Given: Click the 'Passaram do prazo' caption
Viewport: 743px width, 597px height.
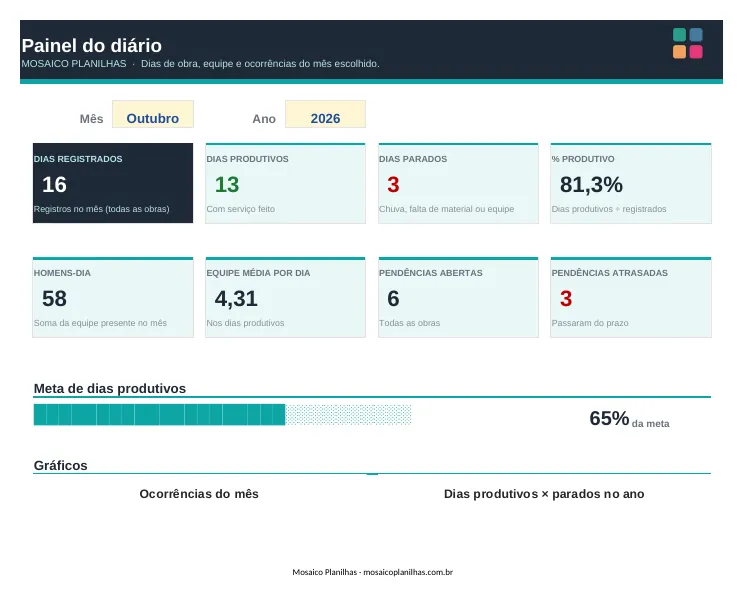Looking at the screenshot, I should point(590,323).
